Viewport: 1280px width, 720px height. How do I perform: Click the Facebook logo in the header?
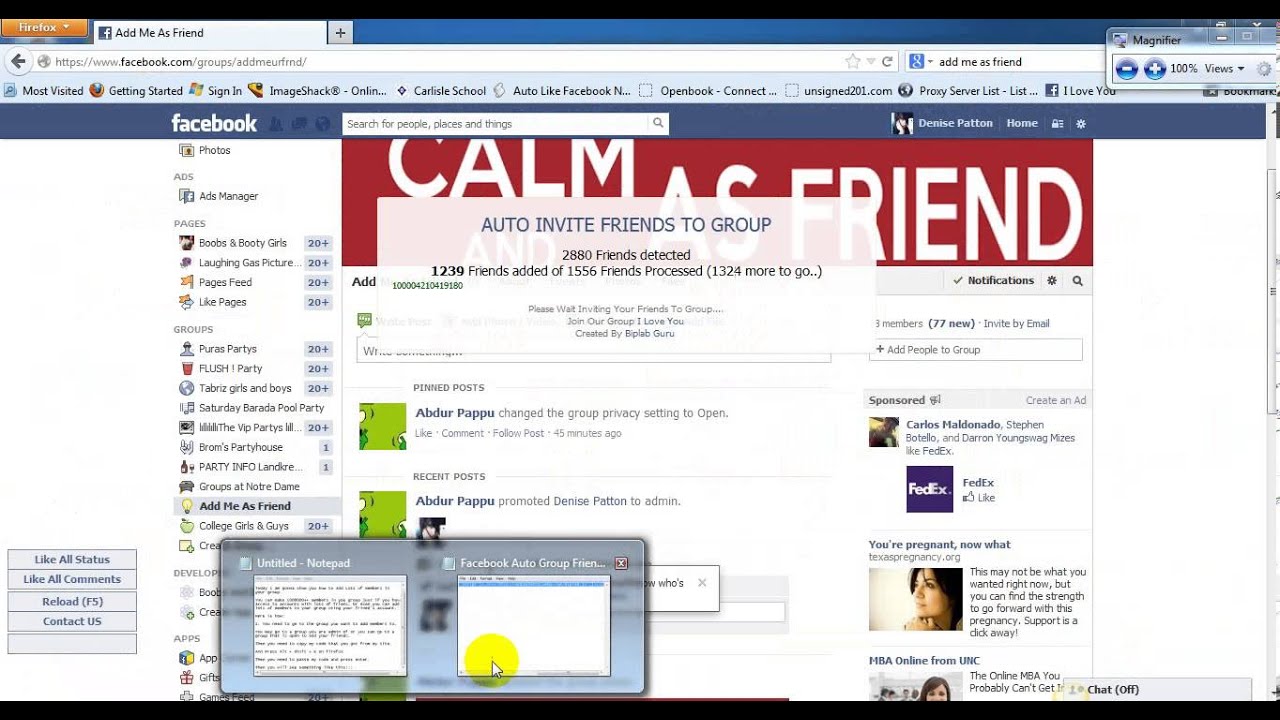click(x=214, y=123)
